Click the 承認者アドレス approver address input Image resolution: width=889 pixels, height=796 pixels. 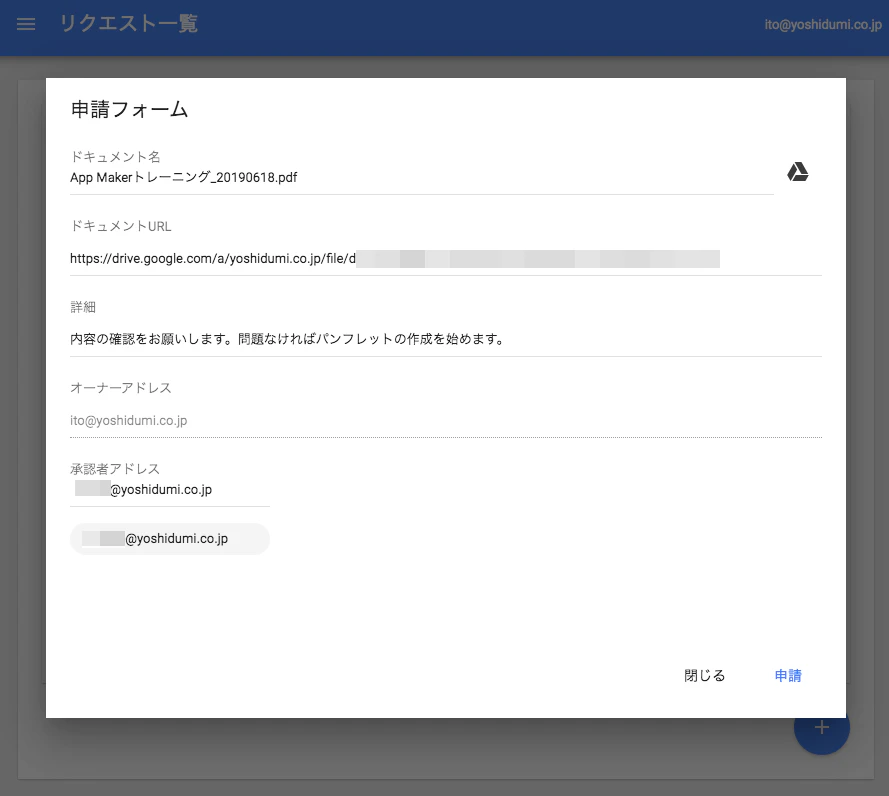pyautogui.click(x=170, y=490)
